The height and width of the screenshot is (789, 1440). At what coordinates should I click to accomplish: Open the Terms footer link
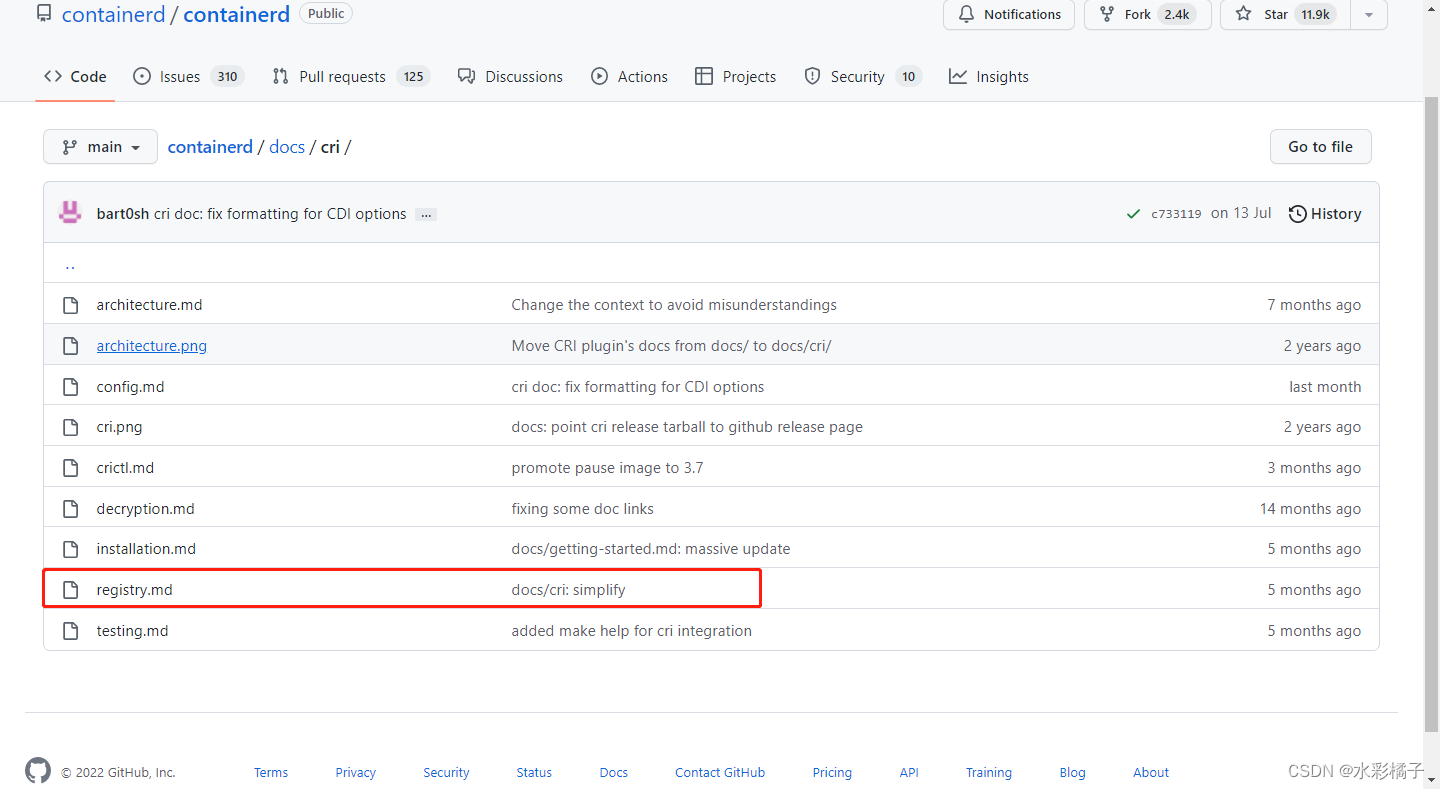pyautogui.click(x=271, y=773)
